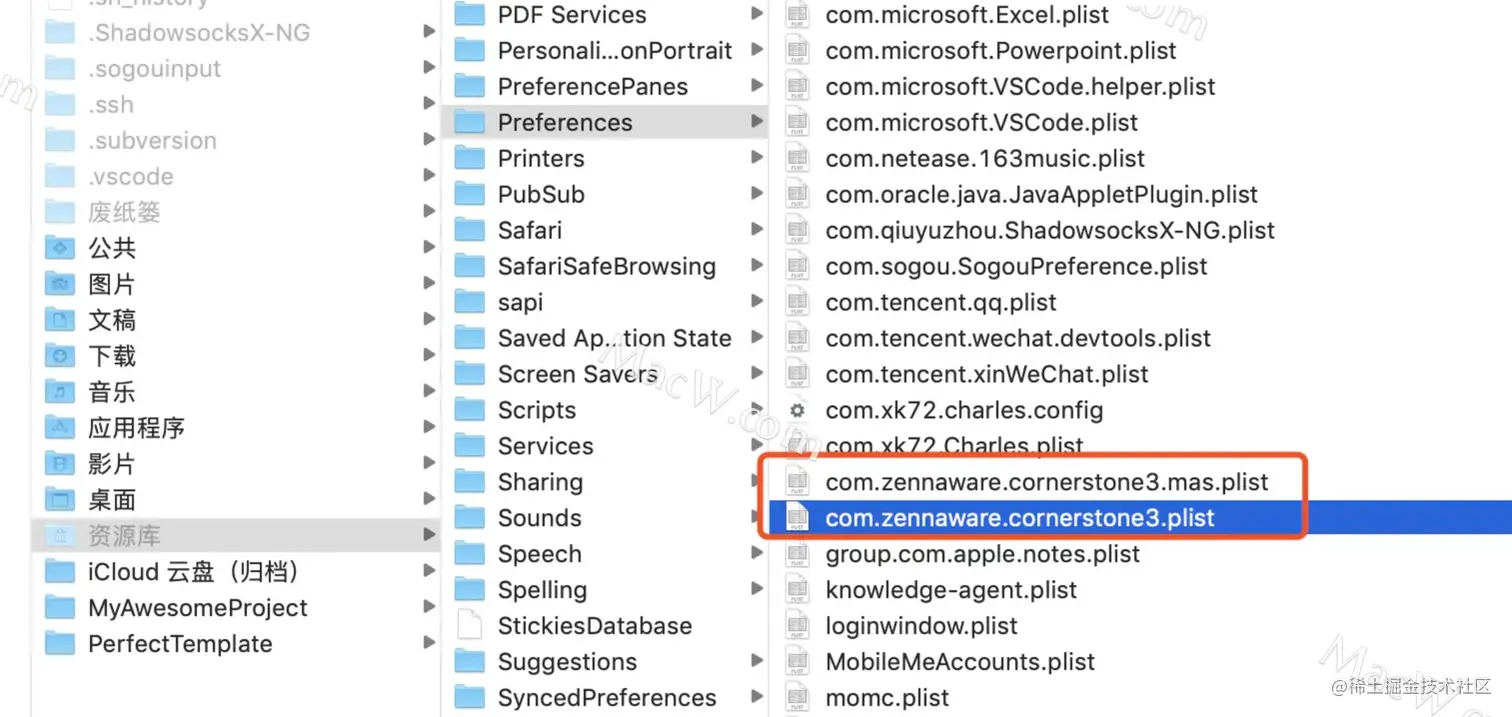Expand the Suggestions folder arrow
The image size is (1512, 717).
pos(757,662)
